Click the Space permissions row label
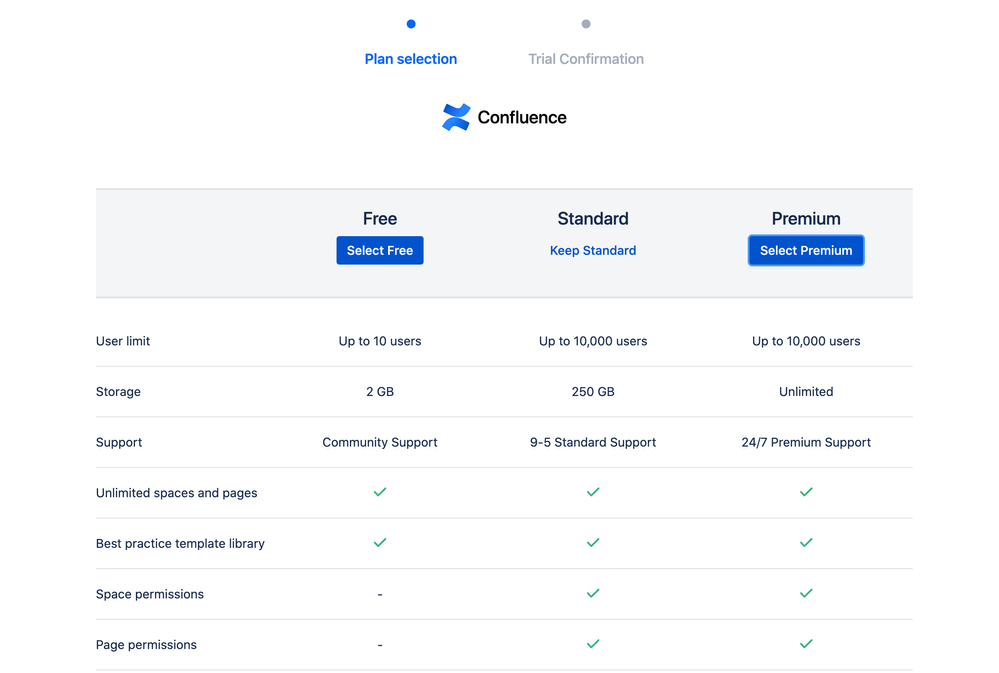999x673 pixels. (x=150, y=594)
